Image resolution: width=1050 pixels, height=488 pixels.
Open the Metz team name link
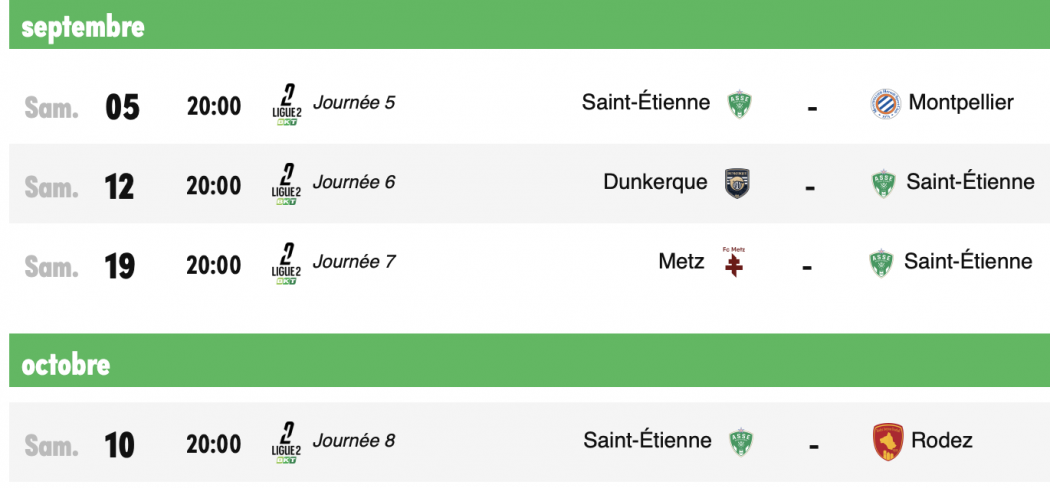[x=681, y=260]
